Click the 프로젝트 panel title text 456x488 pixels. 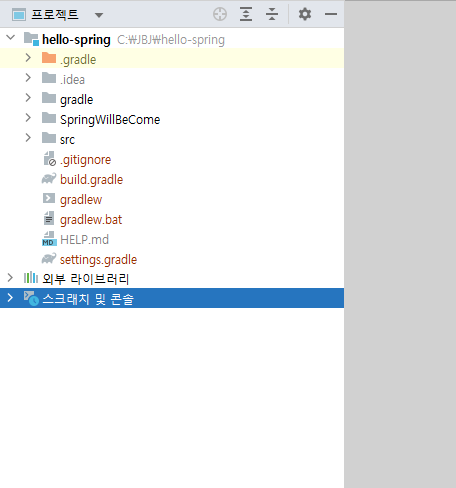(55, 15)
